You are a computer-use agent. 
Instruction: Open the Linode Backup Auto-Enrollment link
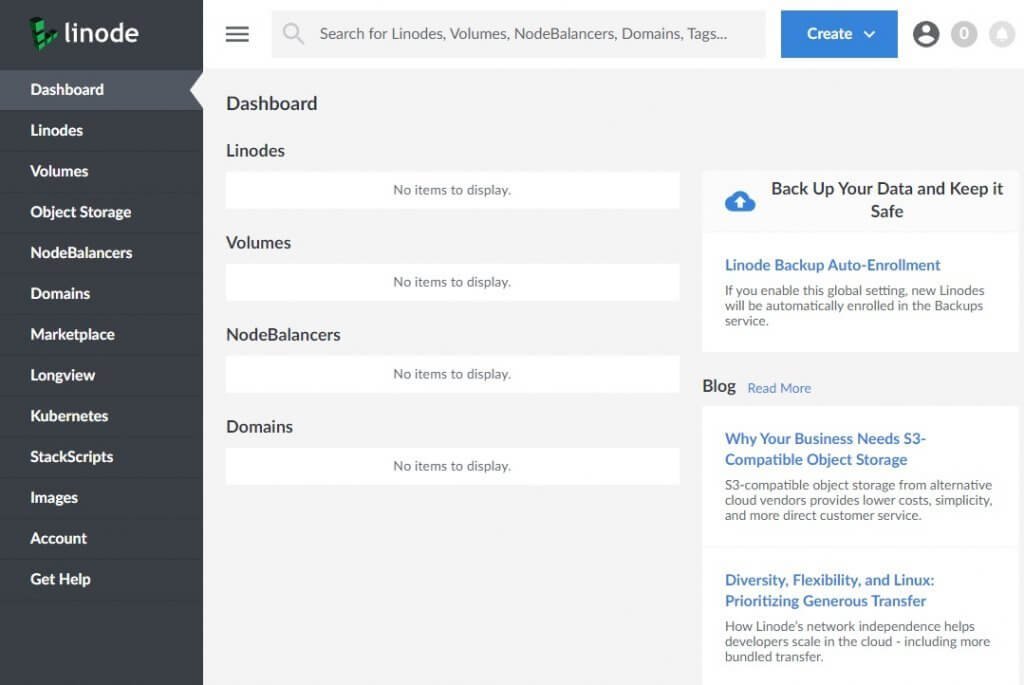(832, 265)
